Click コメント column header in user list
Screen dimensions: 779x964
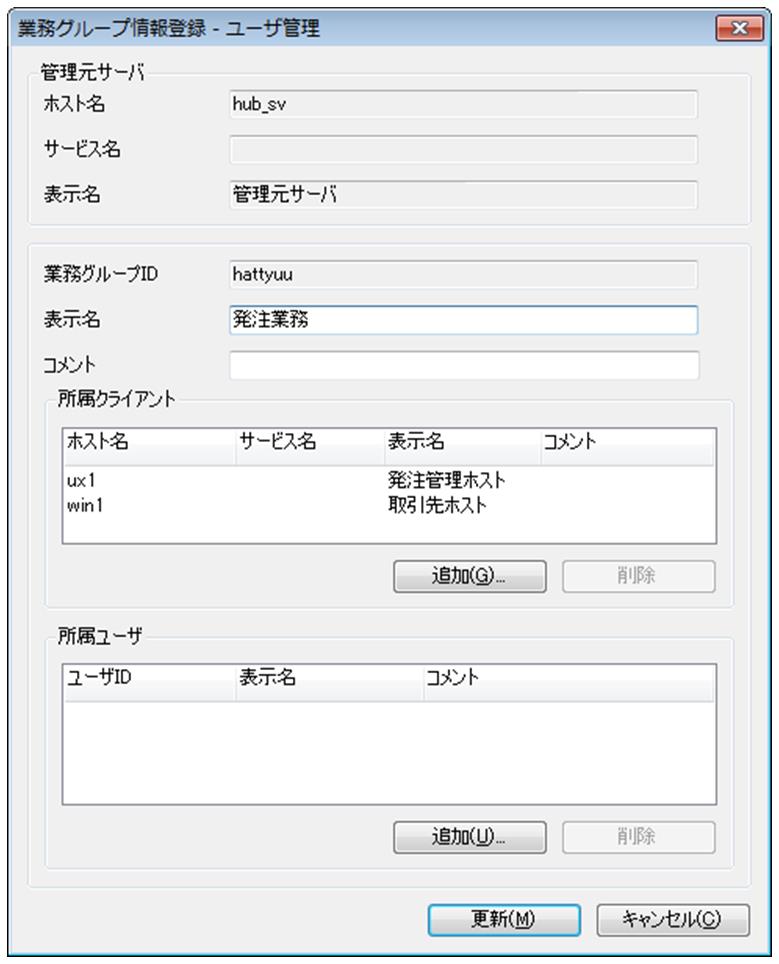[x=568, y=682]
